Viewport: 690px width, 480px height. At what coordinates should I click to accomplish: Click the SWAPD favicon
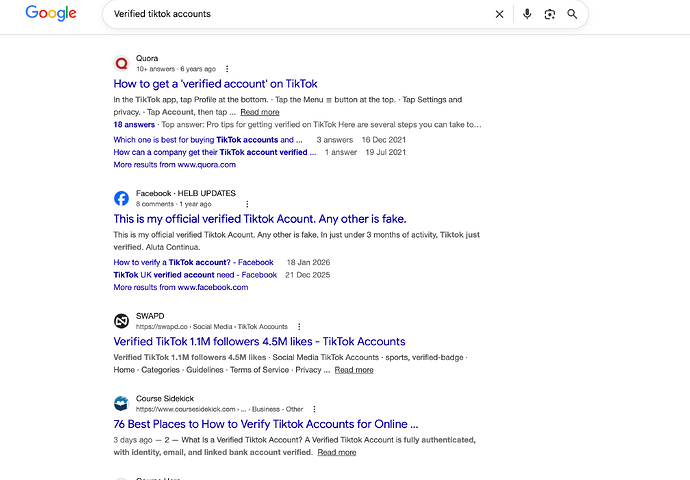[x=121, y=321]
